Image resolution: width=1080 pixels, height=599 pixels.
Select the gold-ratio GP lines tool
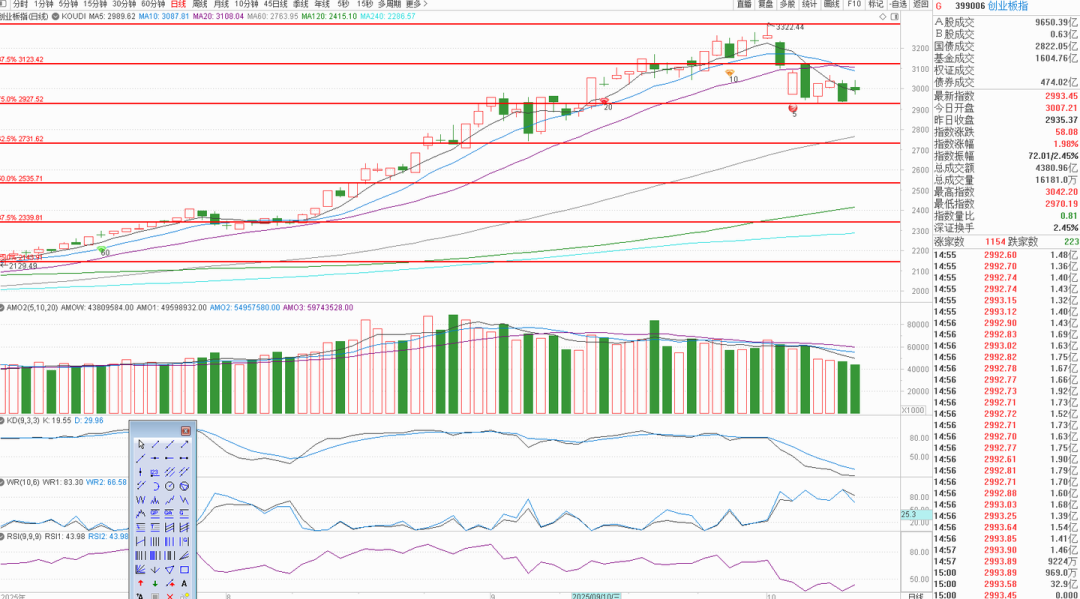point(155,514)
